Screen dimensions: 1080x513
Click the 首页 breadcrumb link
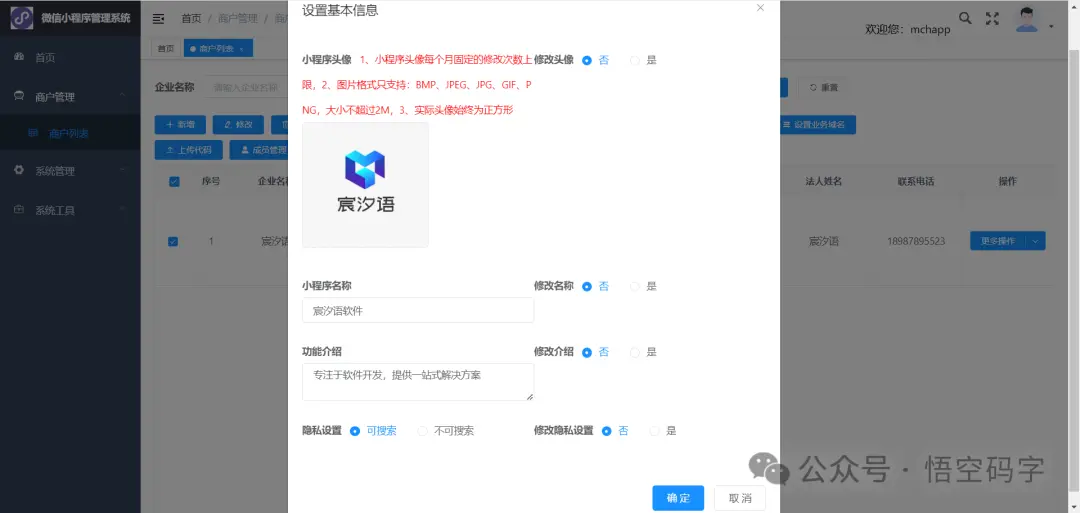(x=191, y=19)
